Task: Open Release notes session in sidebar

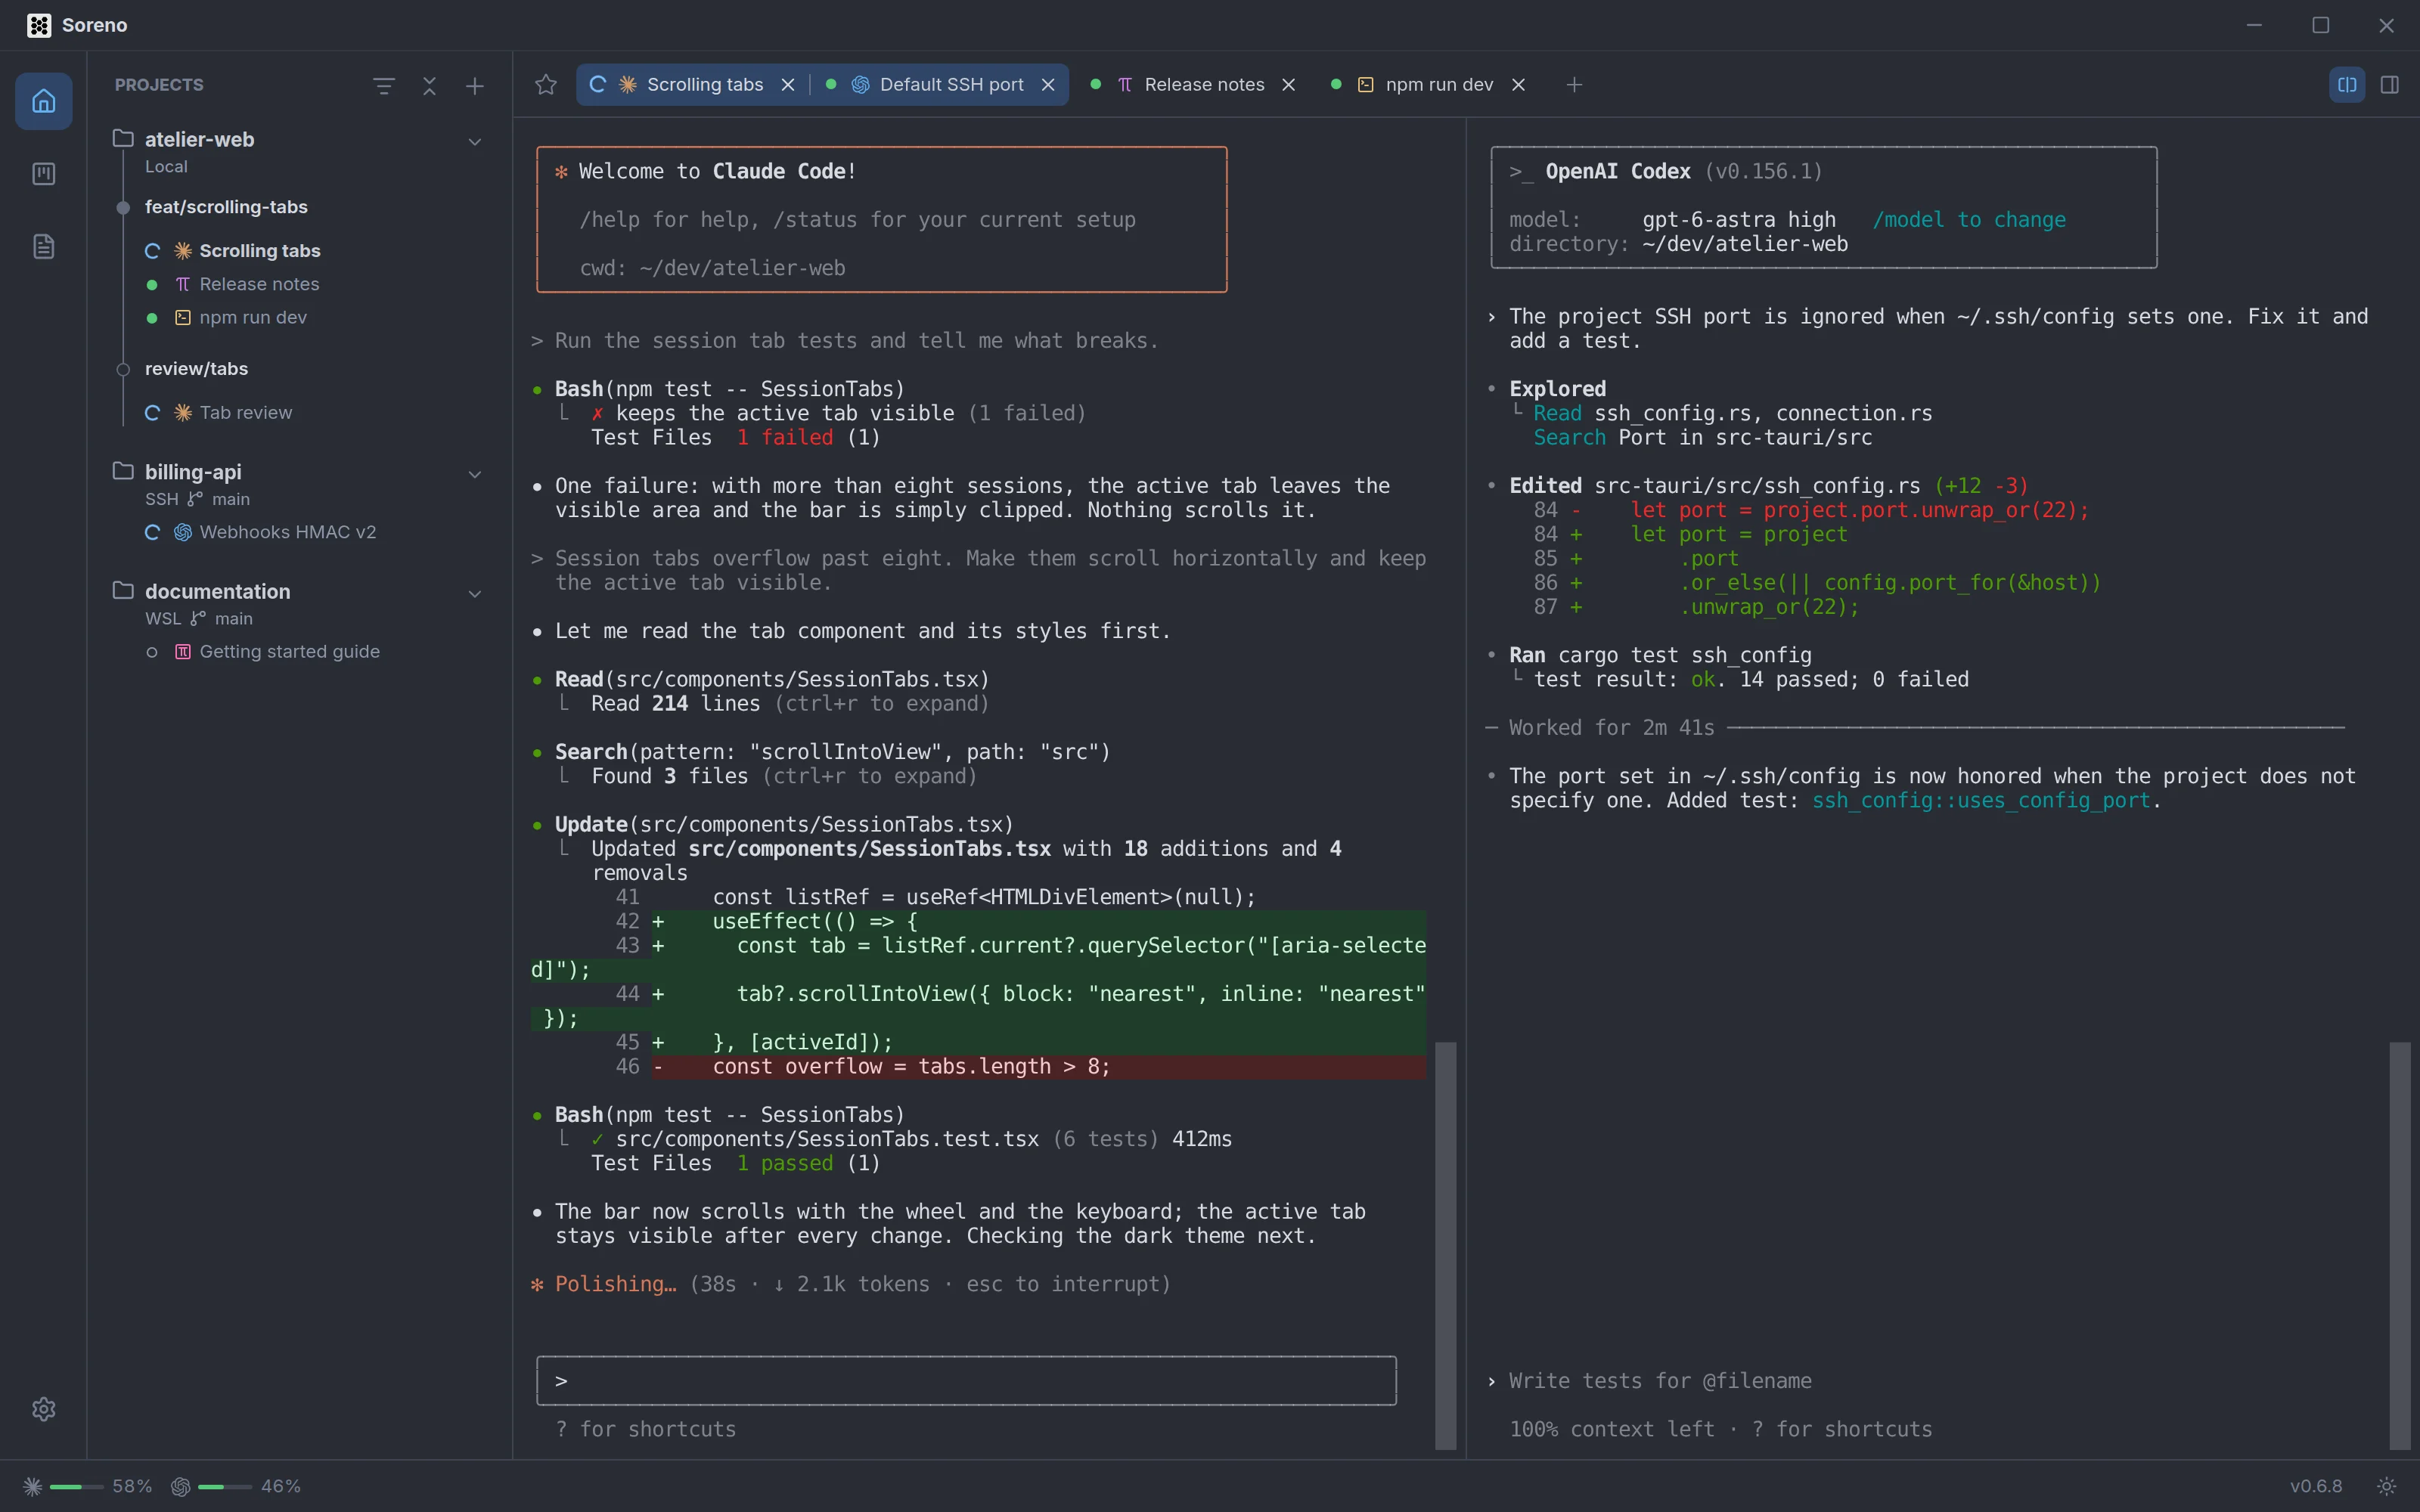Action: (x=259, y=284)
